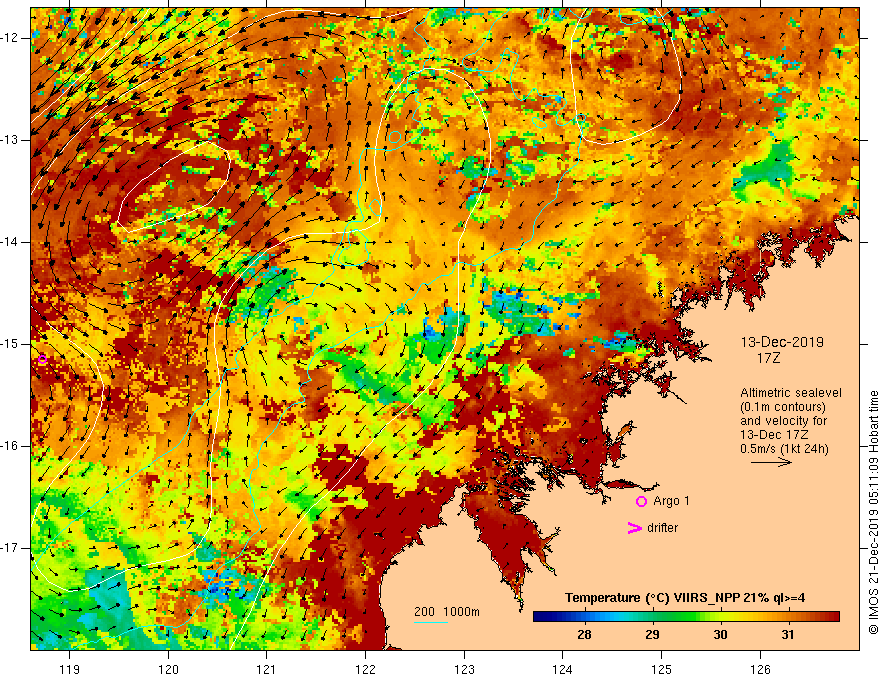Click the 'Argo 1' legend label
Image resolution: width=880 pixels, height=680 pixels.
[671, 501]
